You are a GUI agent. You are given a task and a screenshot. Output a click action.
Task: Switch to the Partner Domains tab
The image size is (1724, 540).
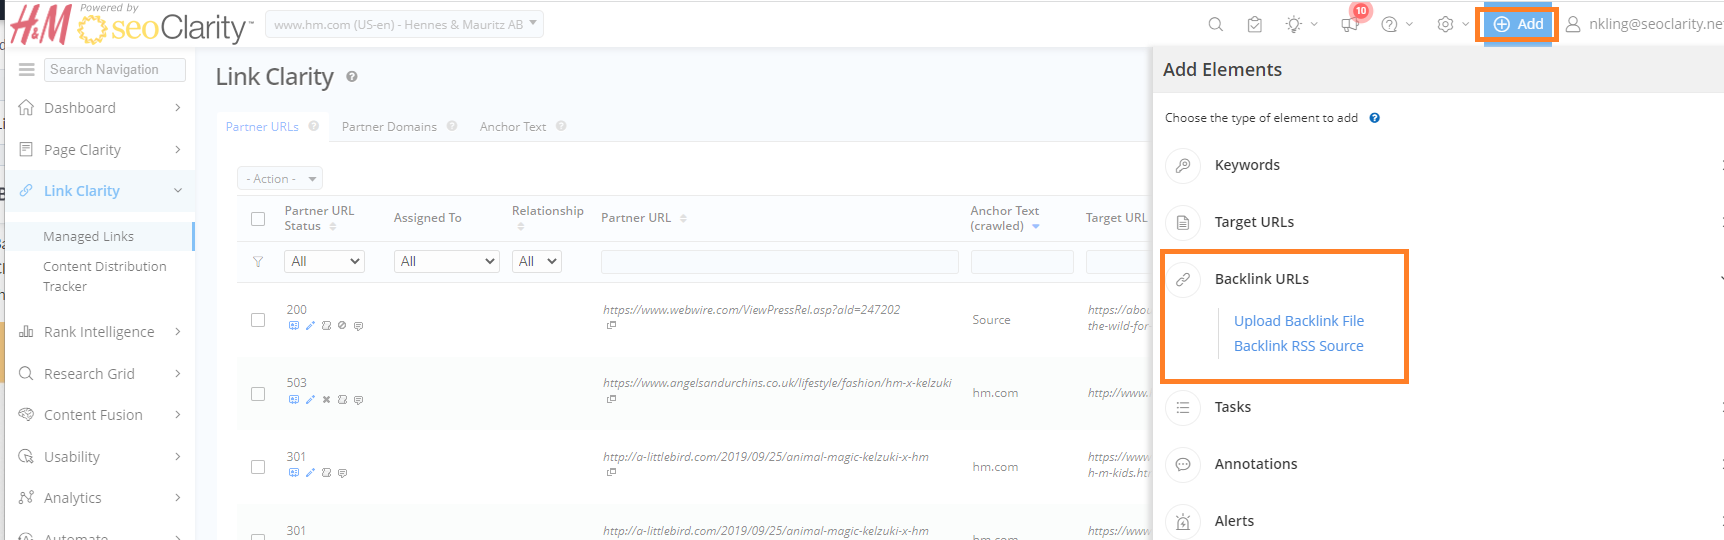[389, 127]
